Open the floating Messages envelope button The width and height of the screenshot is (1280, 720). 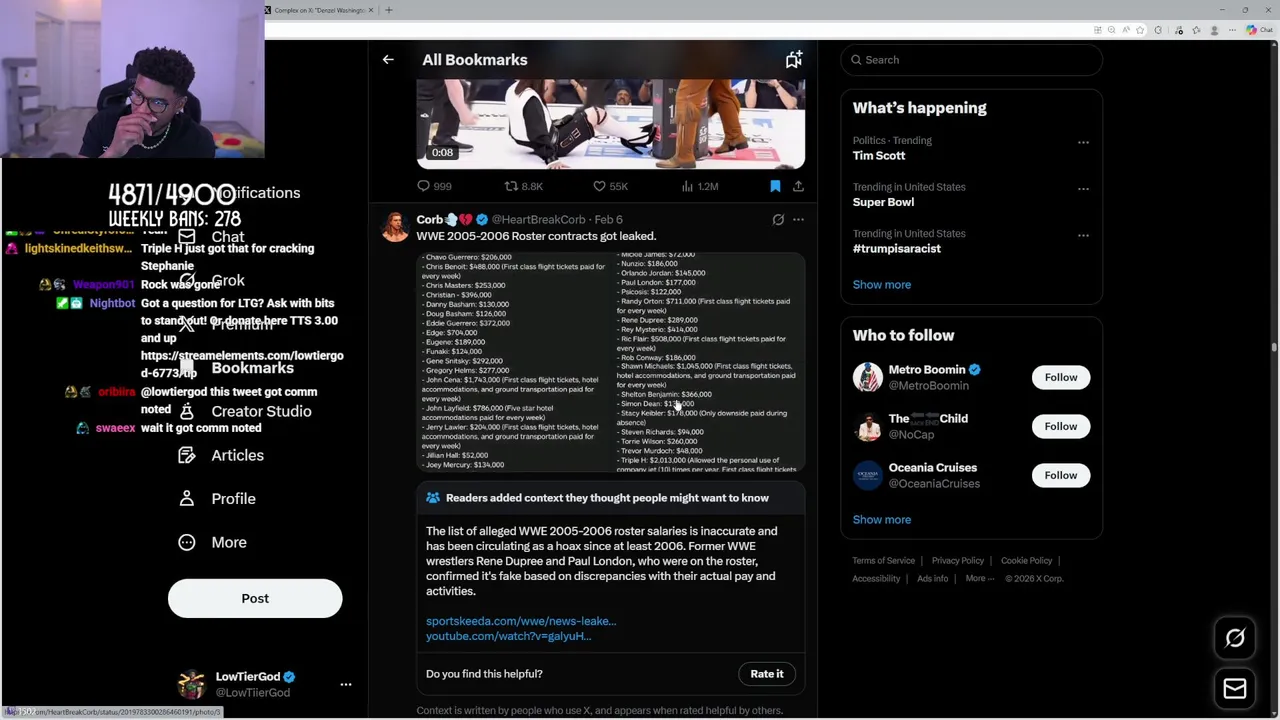click(1235, 688)
